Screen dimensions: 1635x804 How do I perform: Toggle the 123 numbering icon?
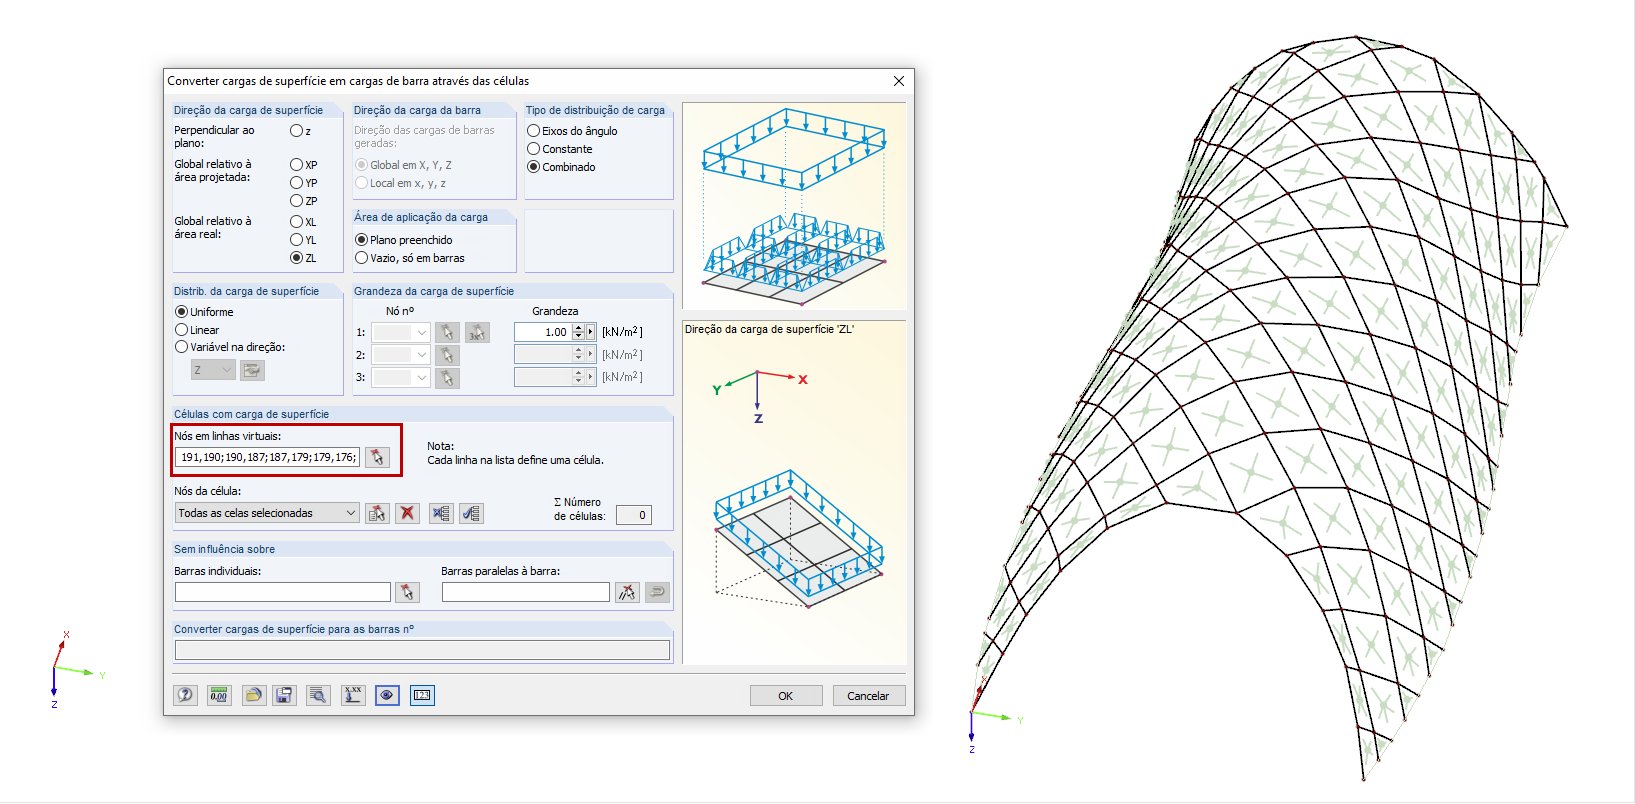pyautogui.click(x=422, y=695)
